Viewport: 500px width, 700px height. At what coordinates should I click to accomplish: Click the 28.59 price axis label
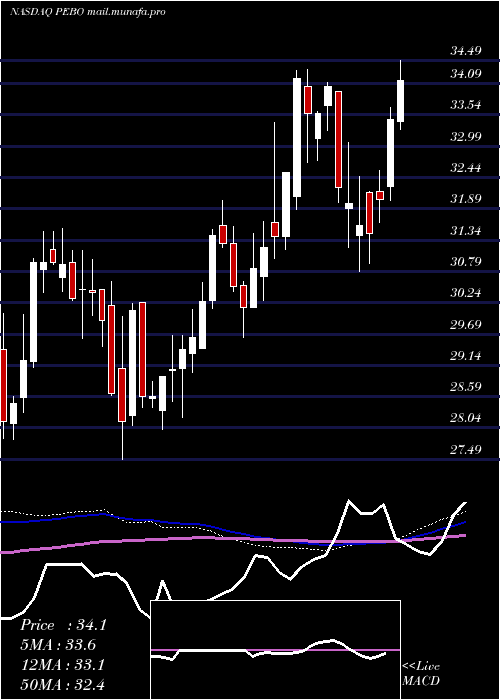tap(466, 387)
